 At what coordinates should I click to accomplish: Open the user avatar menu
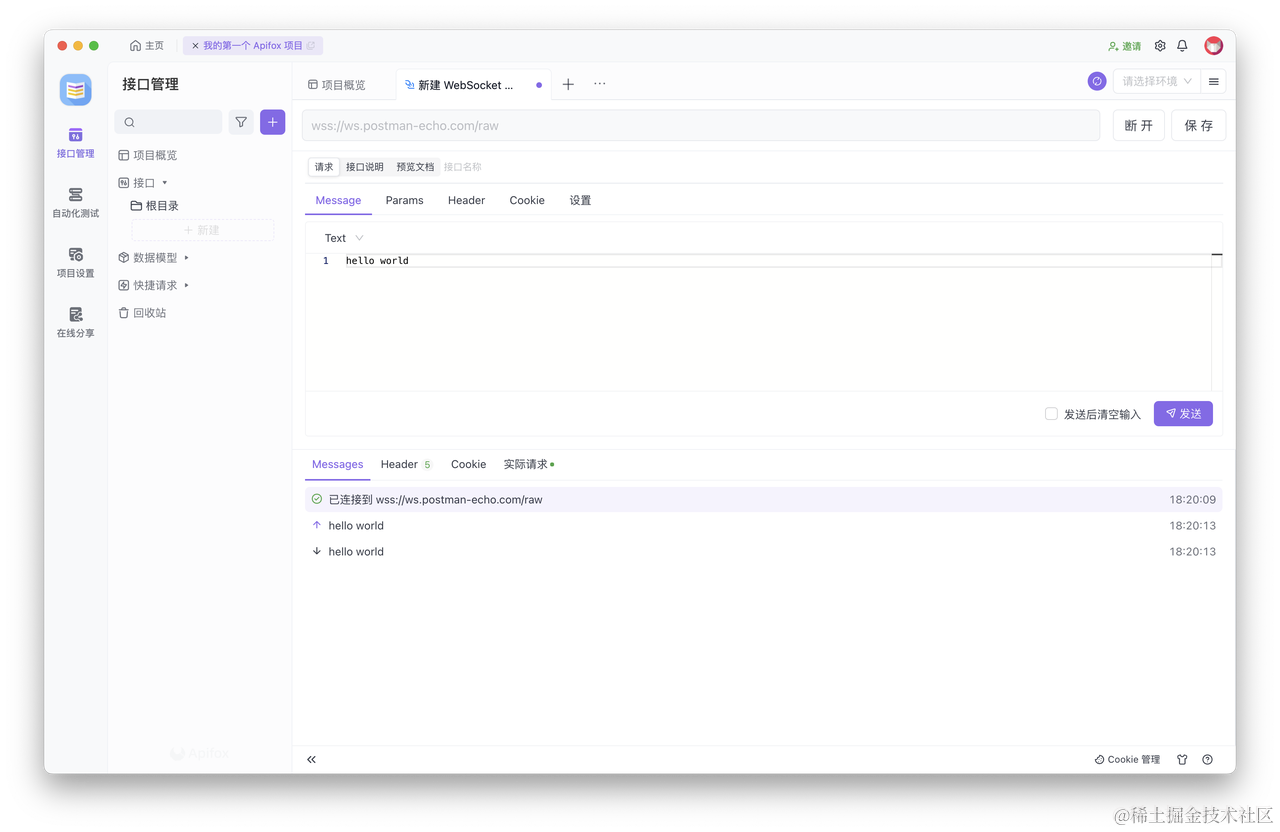click(1213, 46)
